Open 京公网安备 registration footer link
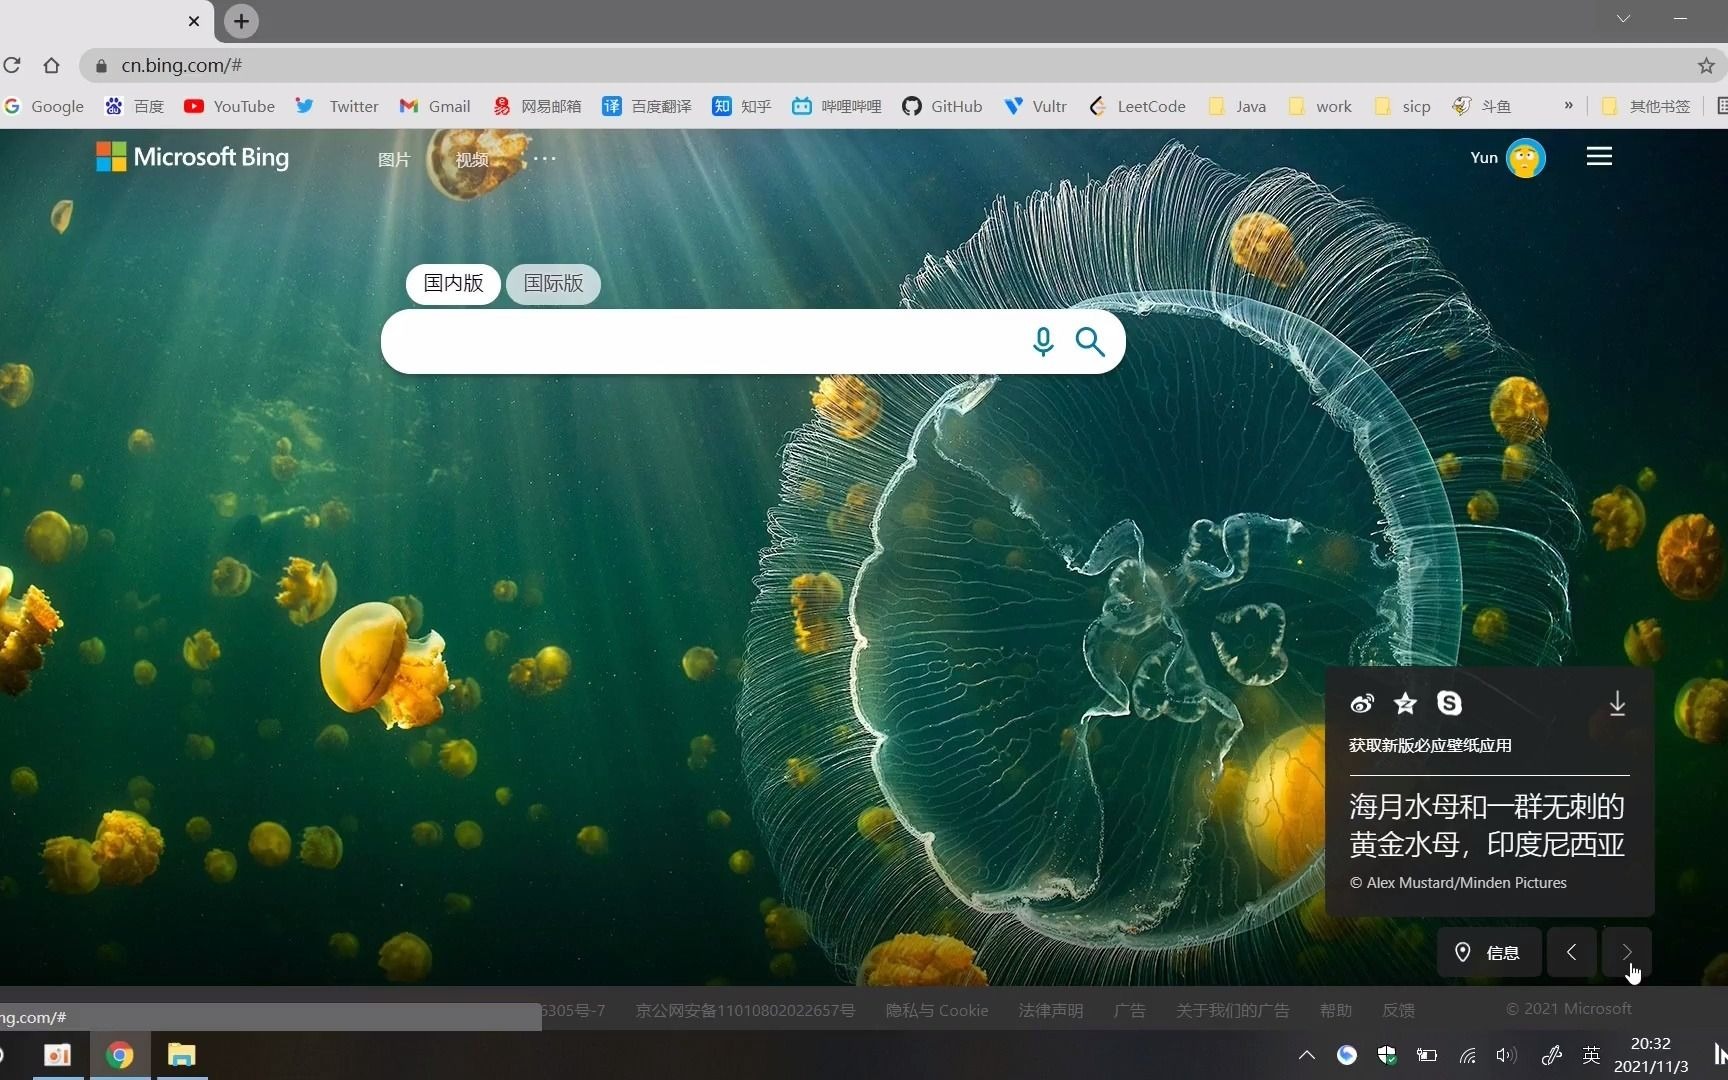 [x=745, y=1010]
